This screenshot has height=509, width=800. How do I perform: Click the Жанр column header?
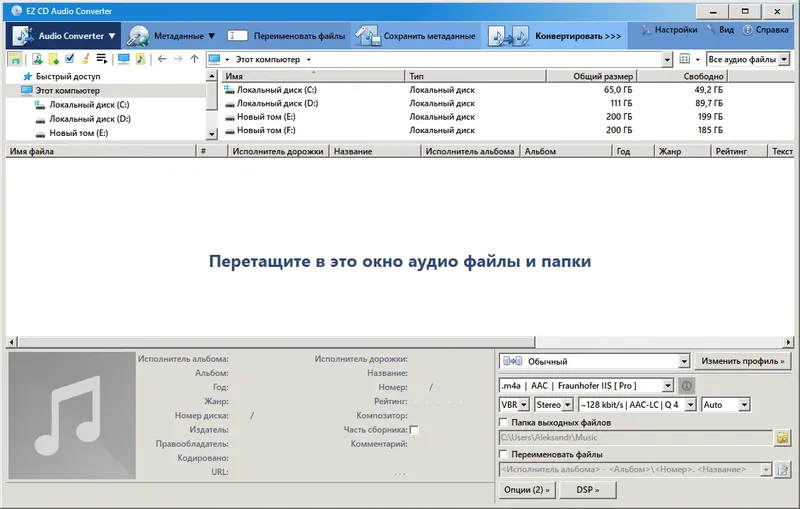click(x=682, y=151)
